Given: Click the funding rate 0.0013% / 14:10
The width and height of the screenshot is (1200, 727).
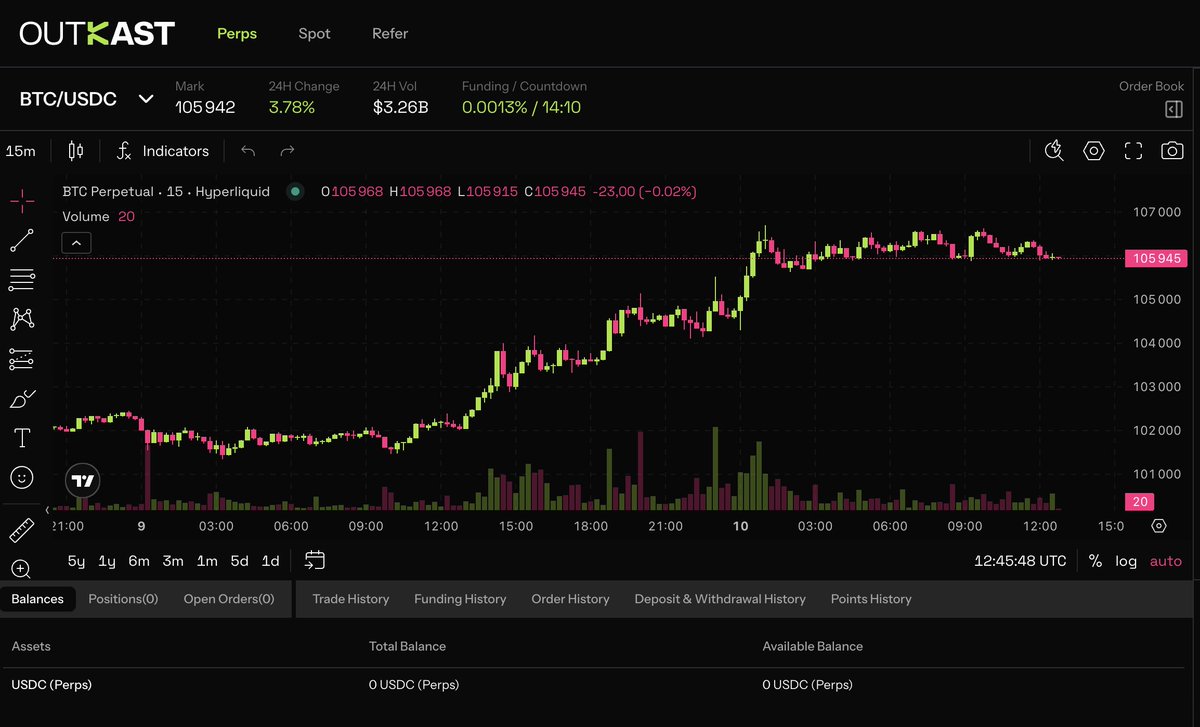Looking at the screenshot, I should (521, 107).
